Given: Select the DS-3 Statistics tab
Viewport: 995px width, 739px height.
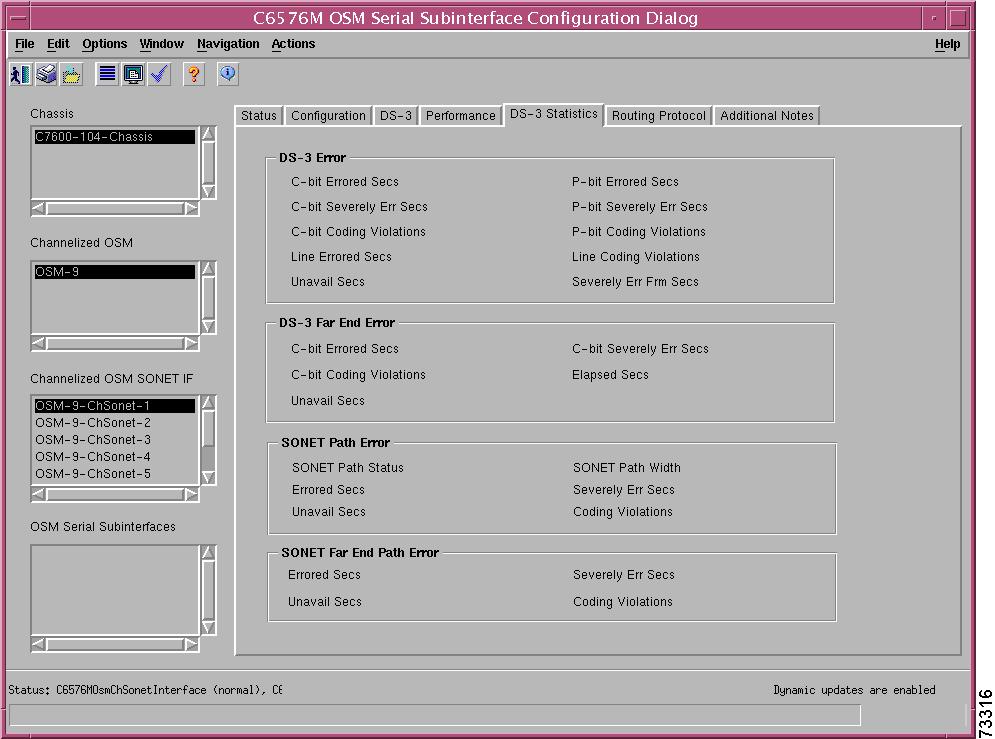Looking at the screenshot, I should coord(554,114).
